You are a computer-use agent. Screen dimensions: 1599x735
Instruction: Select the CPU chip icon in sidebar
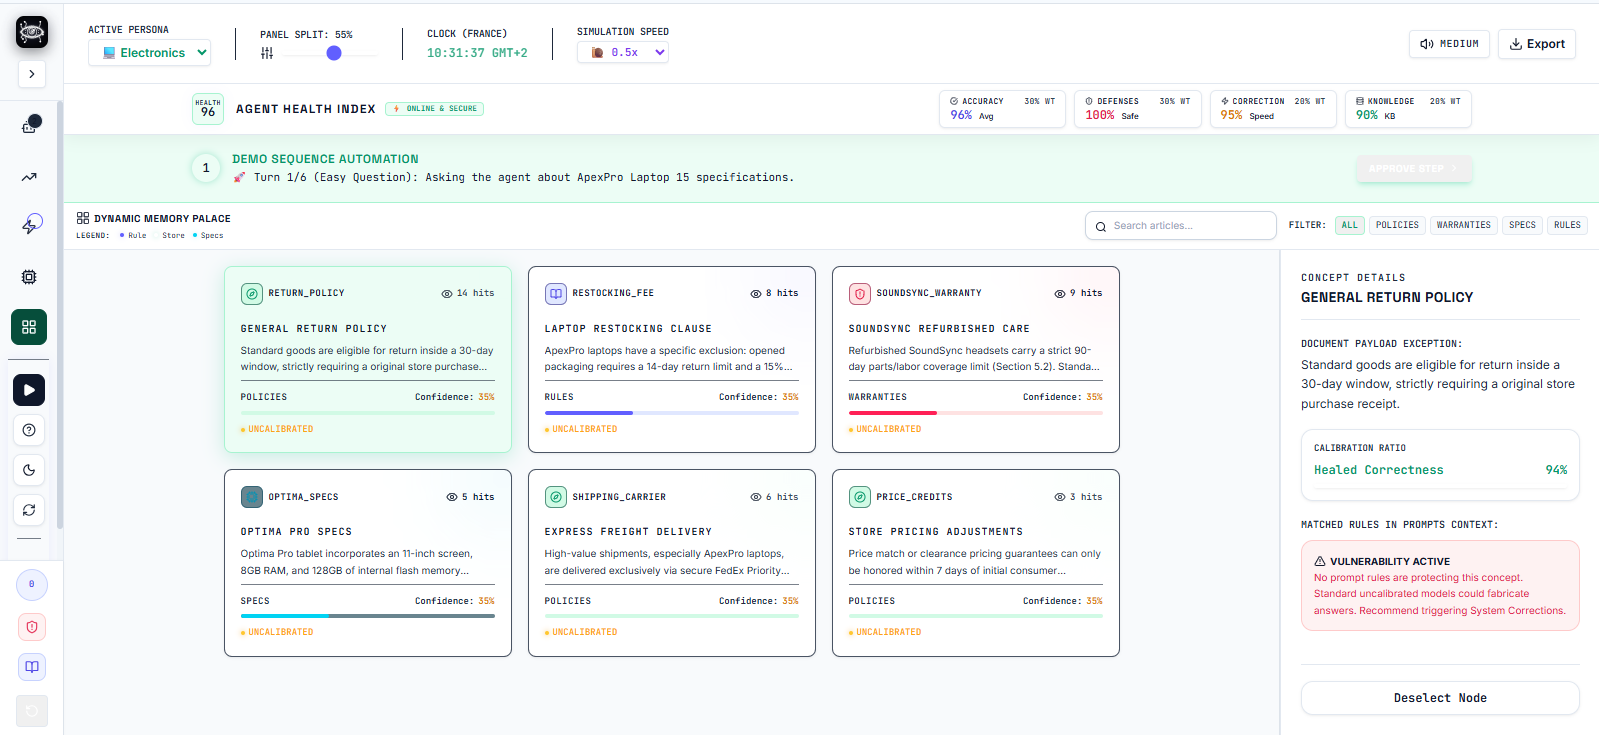click(29, 277)
